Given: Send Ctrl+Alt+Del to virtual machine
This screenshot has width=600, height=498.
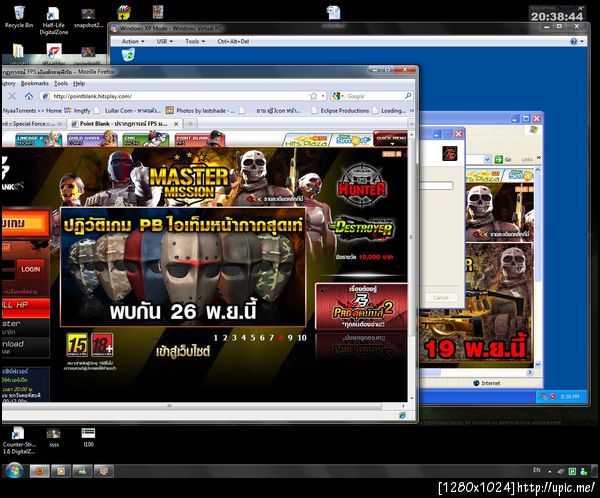Looking at the screenshot, I should point(233,41).
